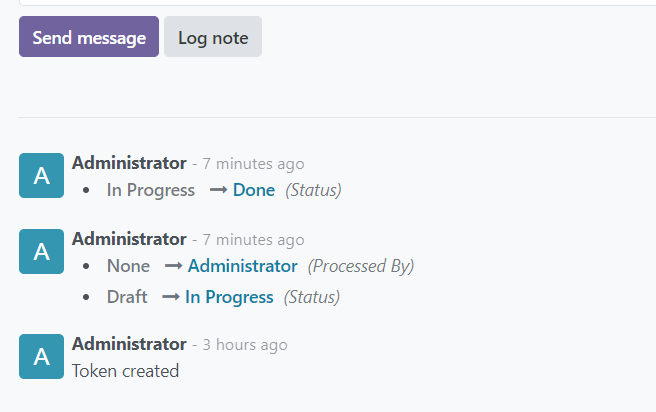Screen dimensions: 656x412
Task: Click the blue Administrator Processed By value
Action: coord(243,266)
